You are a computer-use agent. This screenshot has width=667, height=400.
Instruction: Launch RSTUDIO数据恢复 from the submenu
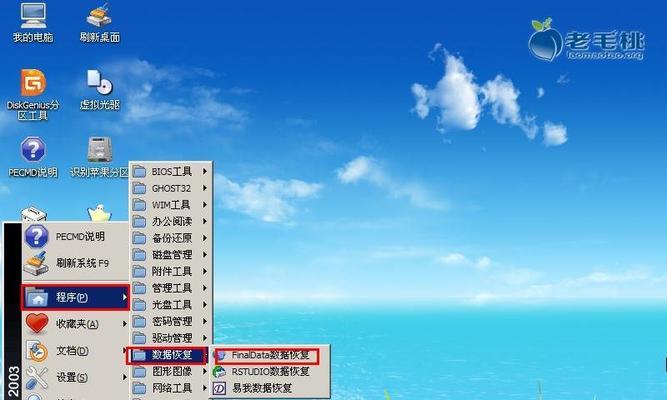[267, 371]
